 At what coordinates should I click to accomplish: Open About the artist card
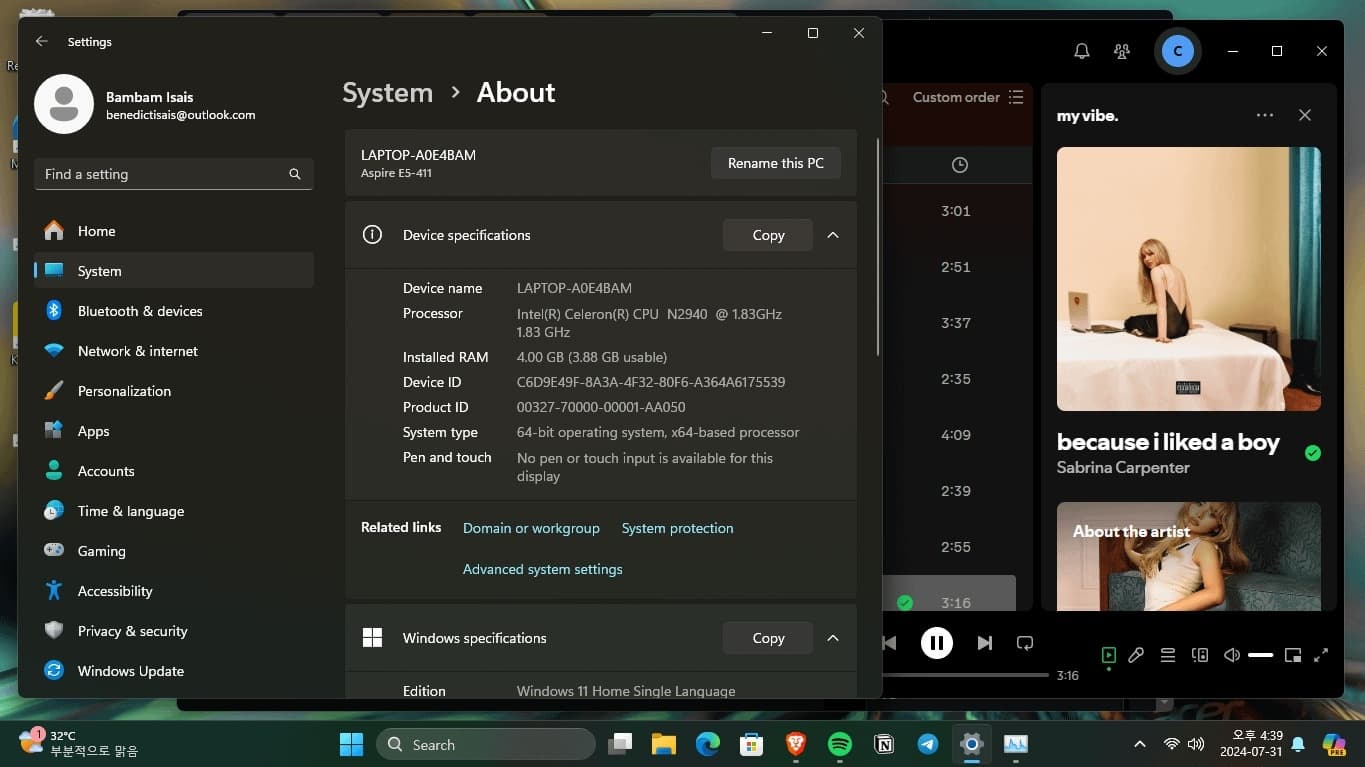[x=1188, y=556]
